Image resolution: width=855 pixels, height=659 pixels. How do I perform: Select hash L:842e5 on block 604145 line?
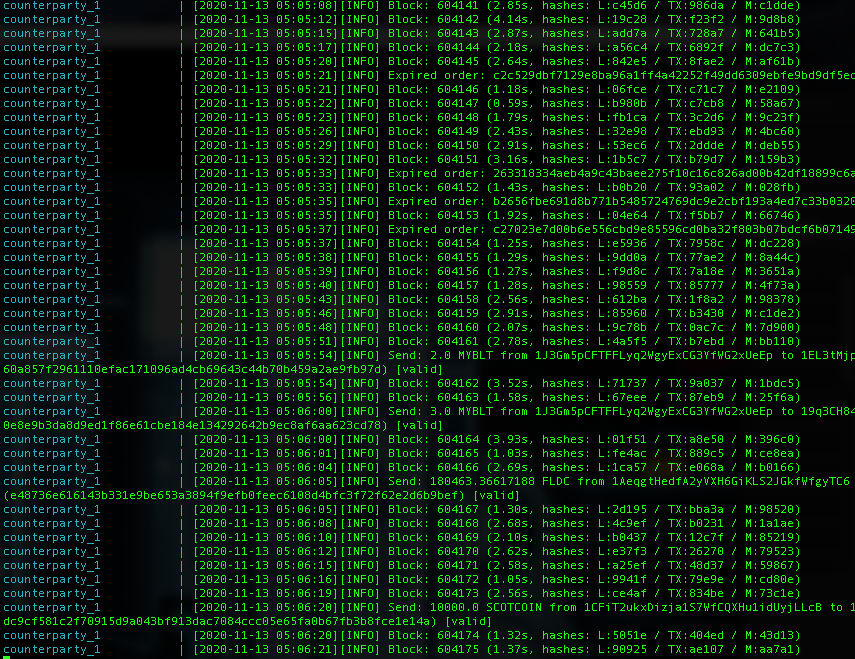coord(622,62)
